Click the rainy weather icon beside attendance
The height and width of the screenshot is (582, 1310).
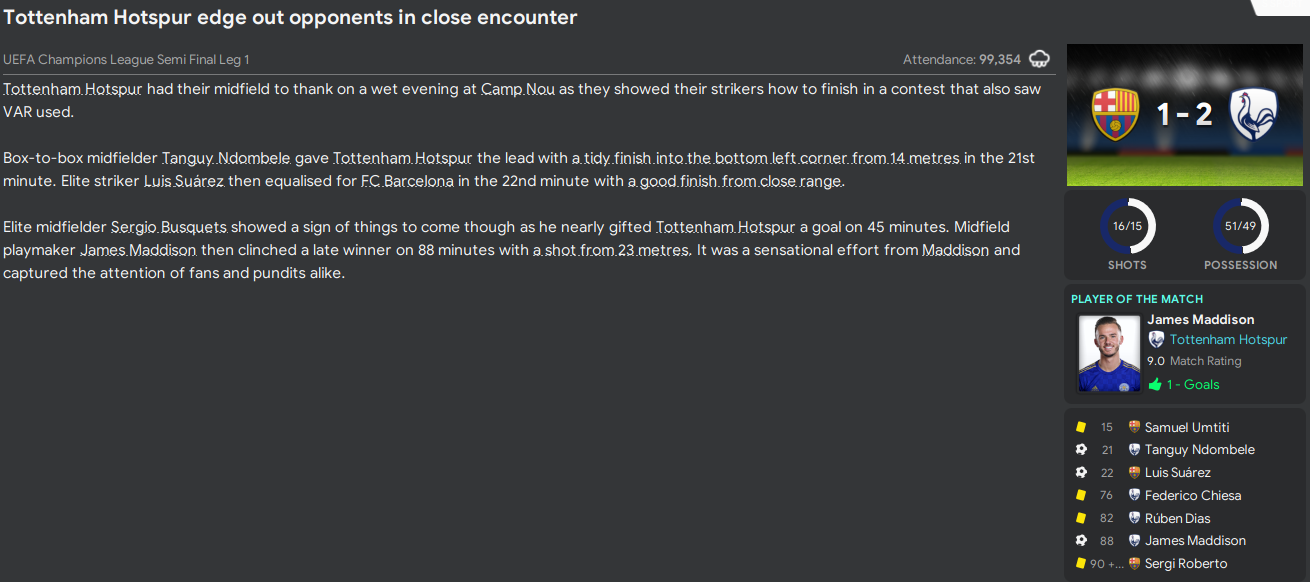pos(1040,59)
